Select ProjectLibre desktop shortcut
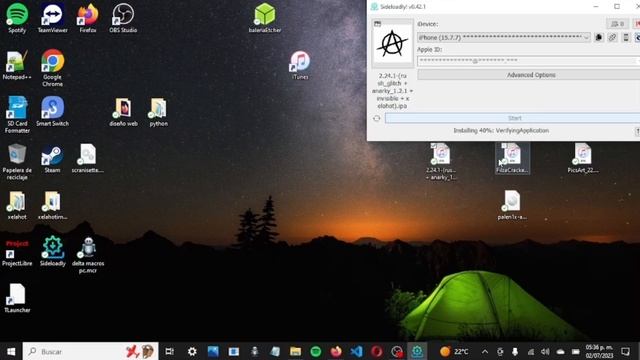Screen dimensions: 640x360 click(x=17, y=253)
